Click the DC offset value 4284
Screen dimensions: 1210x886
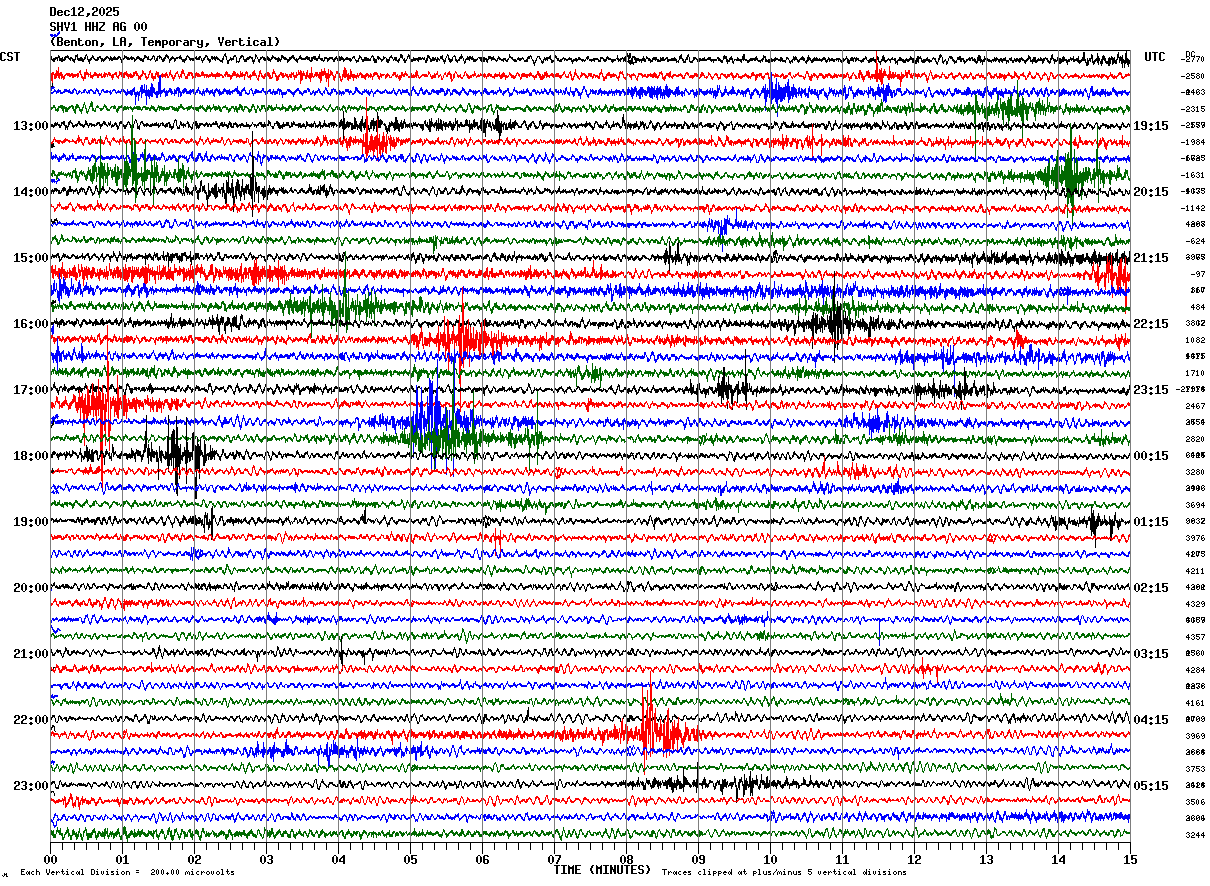pos(1195,670)
